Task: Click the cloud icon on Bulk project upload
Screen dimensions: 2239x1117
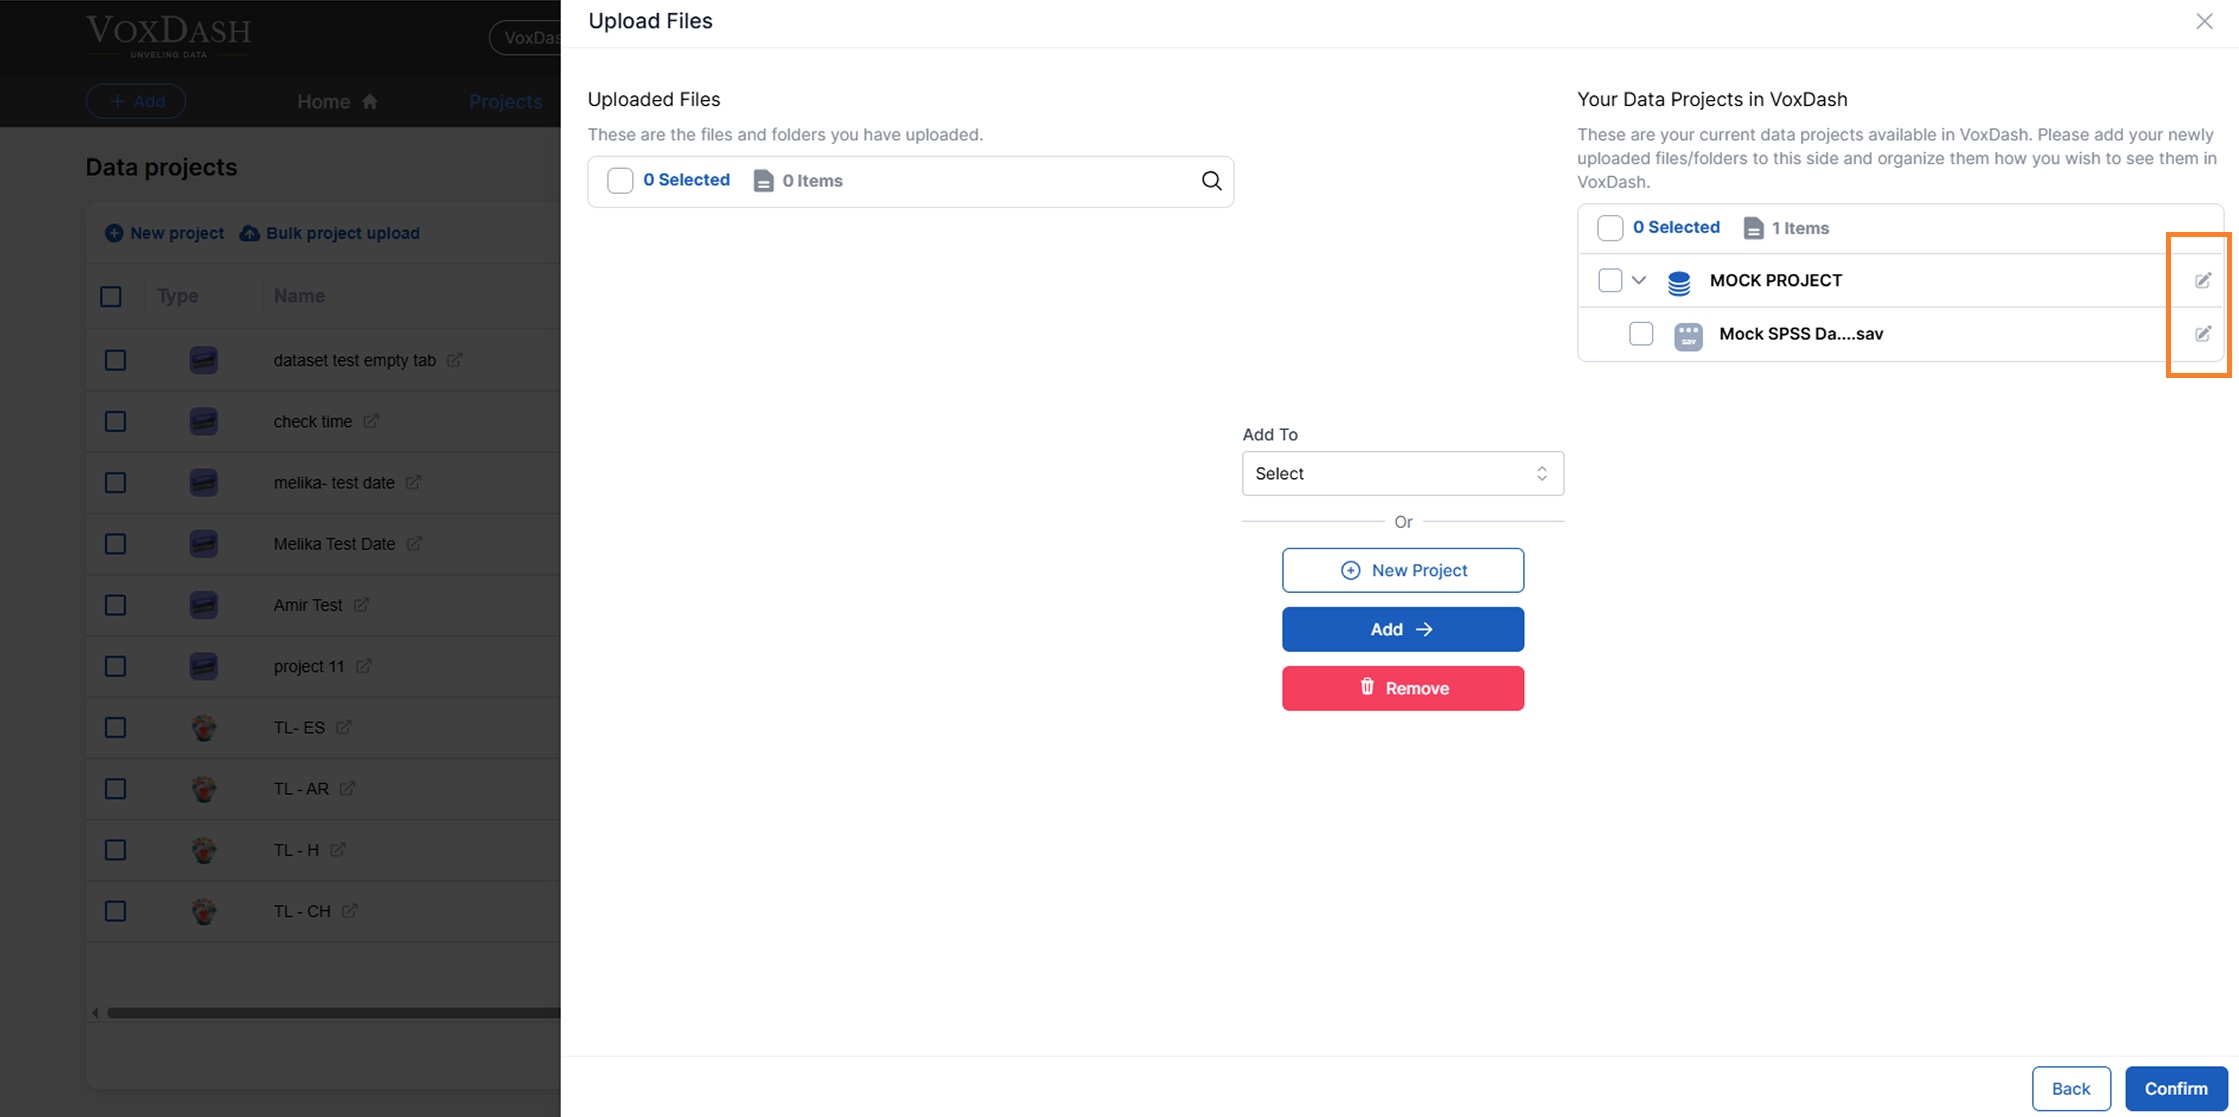Action: click(248, 233)
